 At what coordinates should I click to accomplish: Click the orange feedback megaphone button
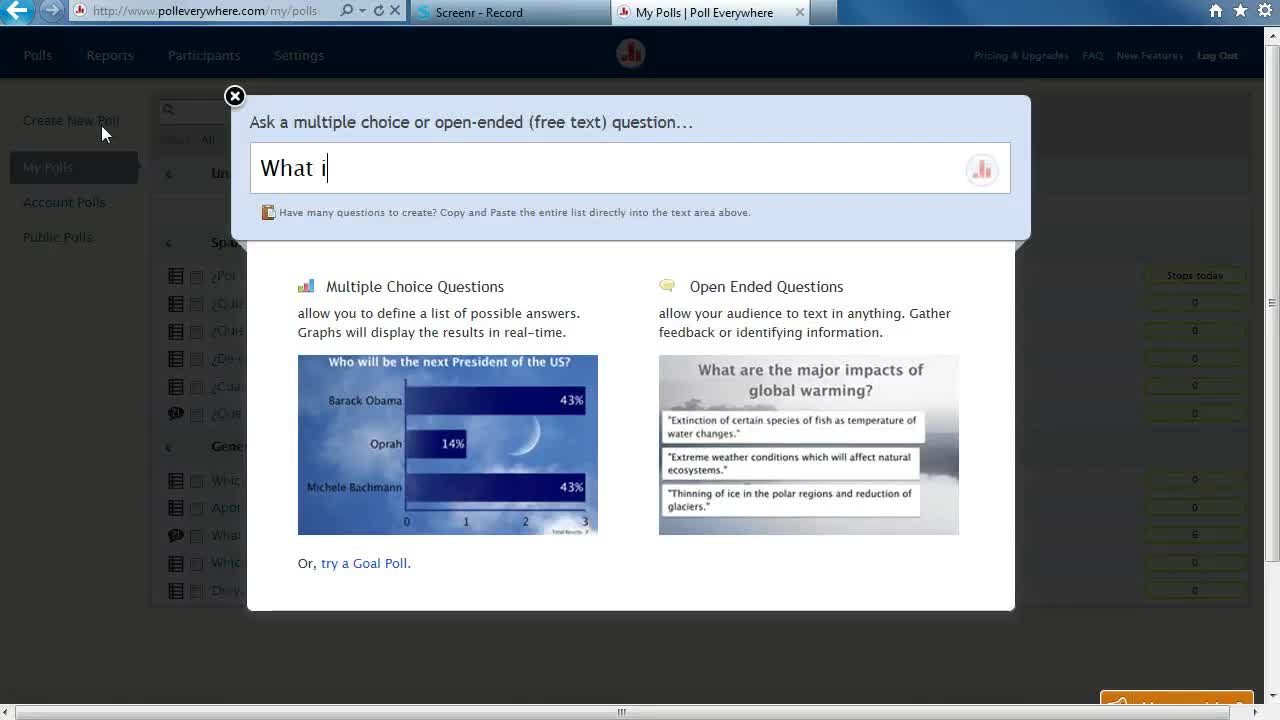[x=1176, y=699]
